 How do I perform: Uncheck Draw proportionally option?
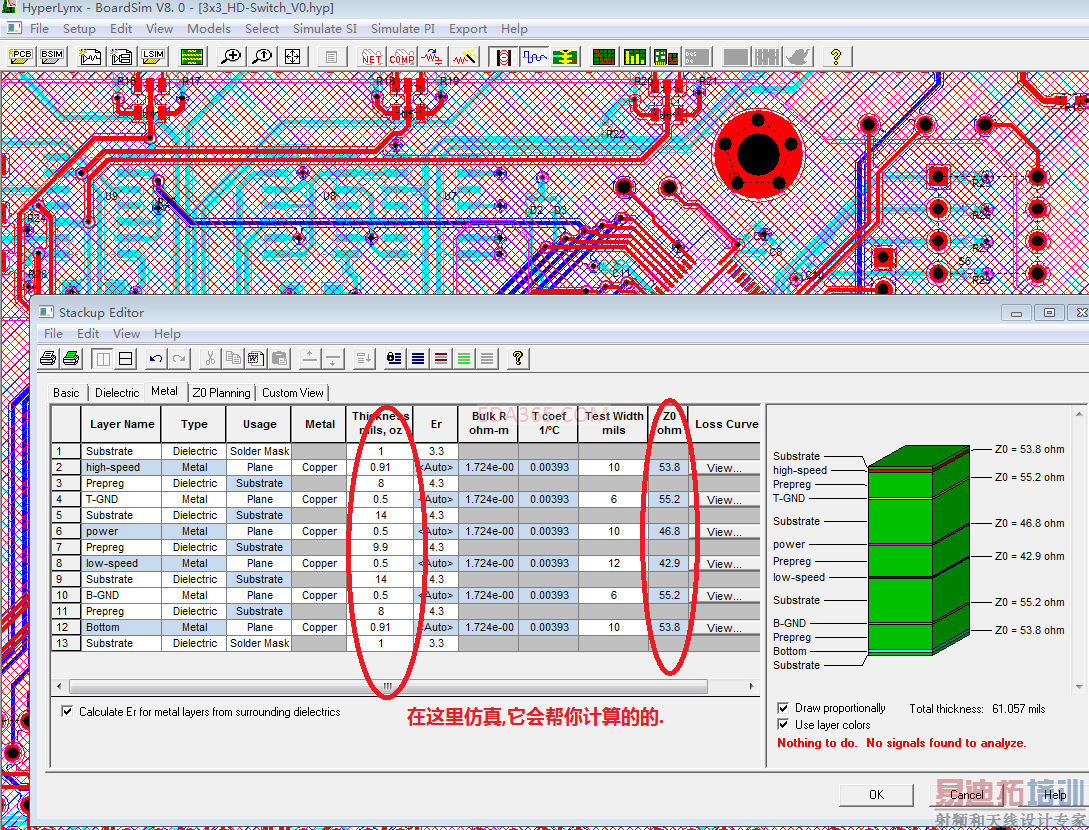(x=783, y=708)
